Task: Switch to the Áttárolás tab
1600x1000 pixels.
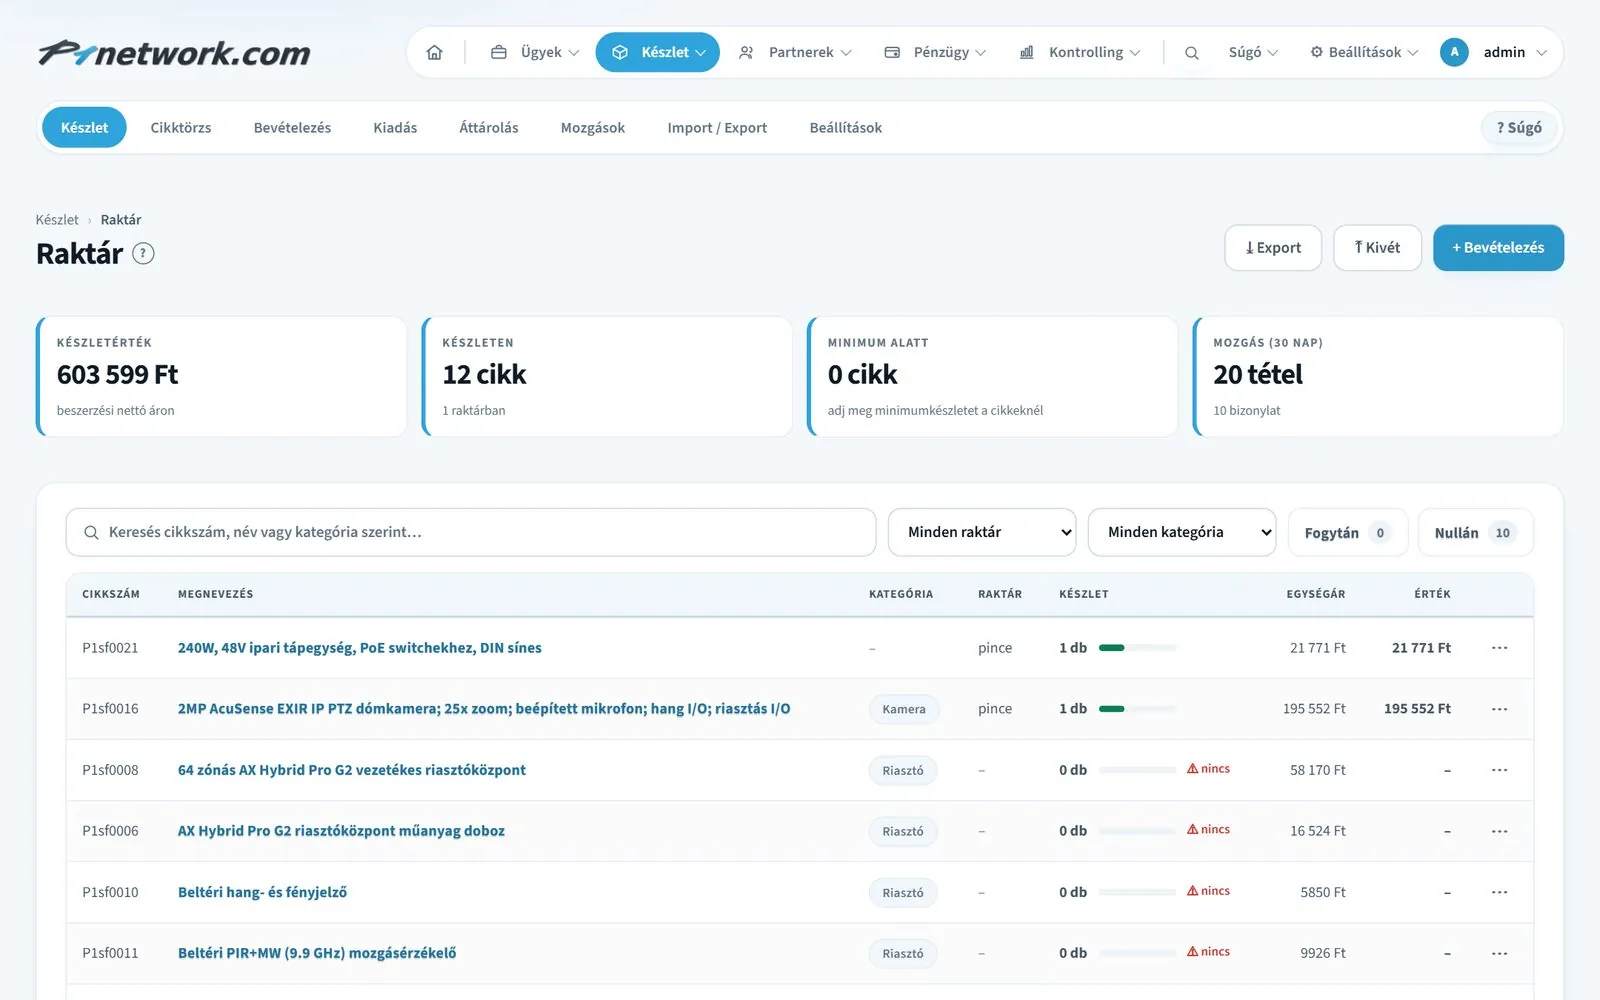Action: (x=489, y=128)
